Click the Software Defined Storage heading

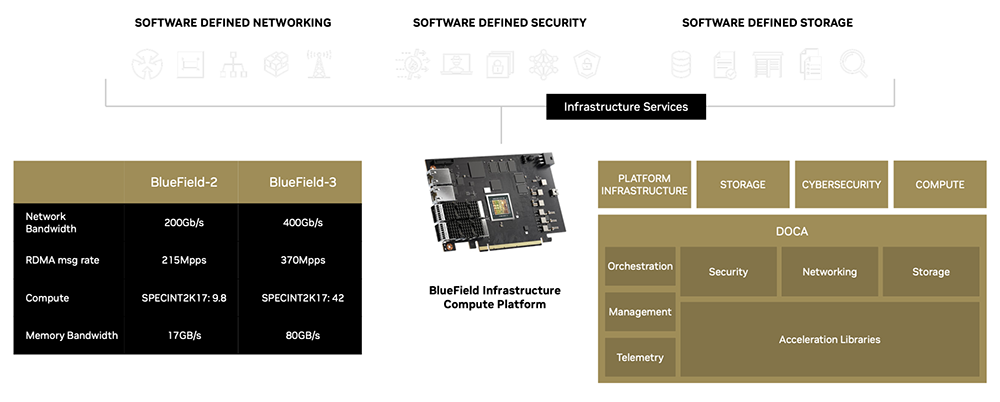pos(767,23)
